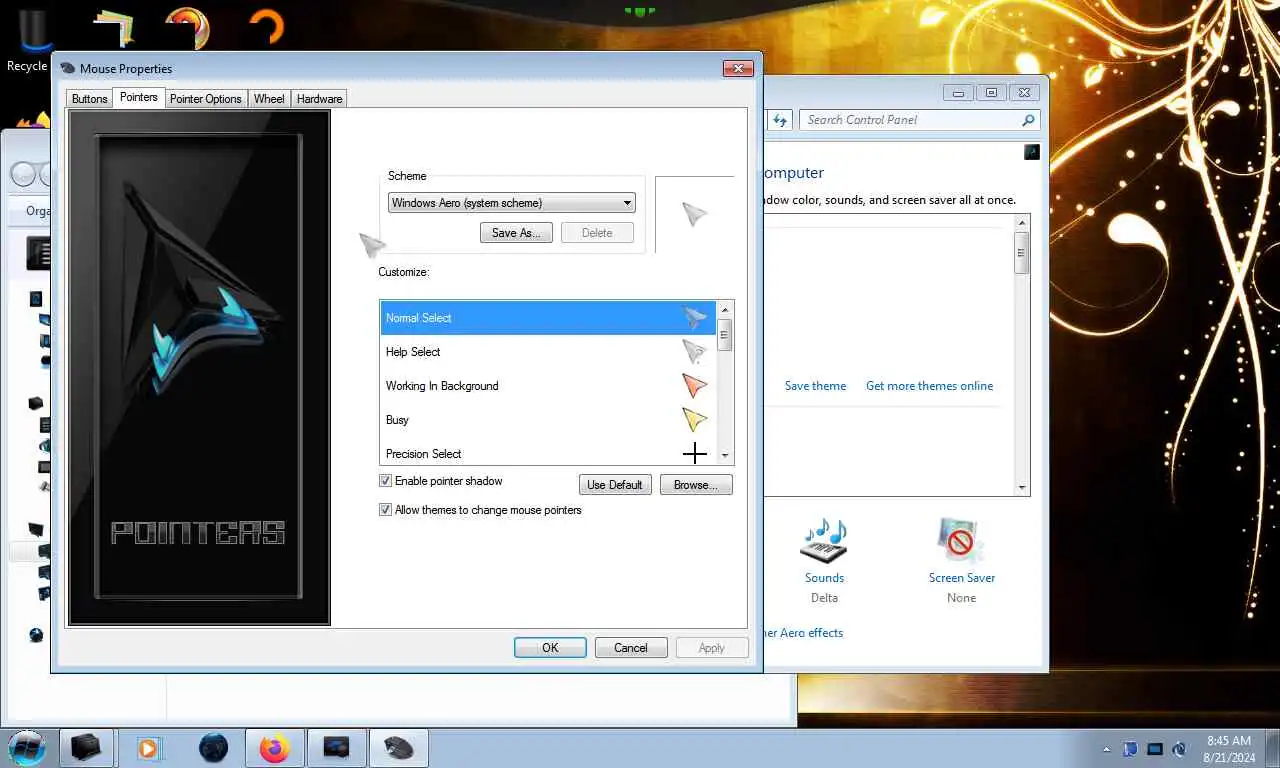Viewport: 1280px width, 768px height.
Task: Click the network tray icon
Action: pos(1155,749)
